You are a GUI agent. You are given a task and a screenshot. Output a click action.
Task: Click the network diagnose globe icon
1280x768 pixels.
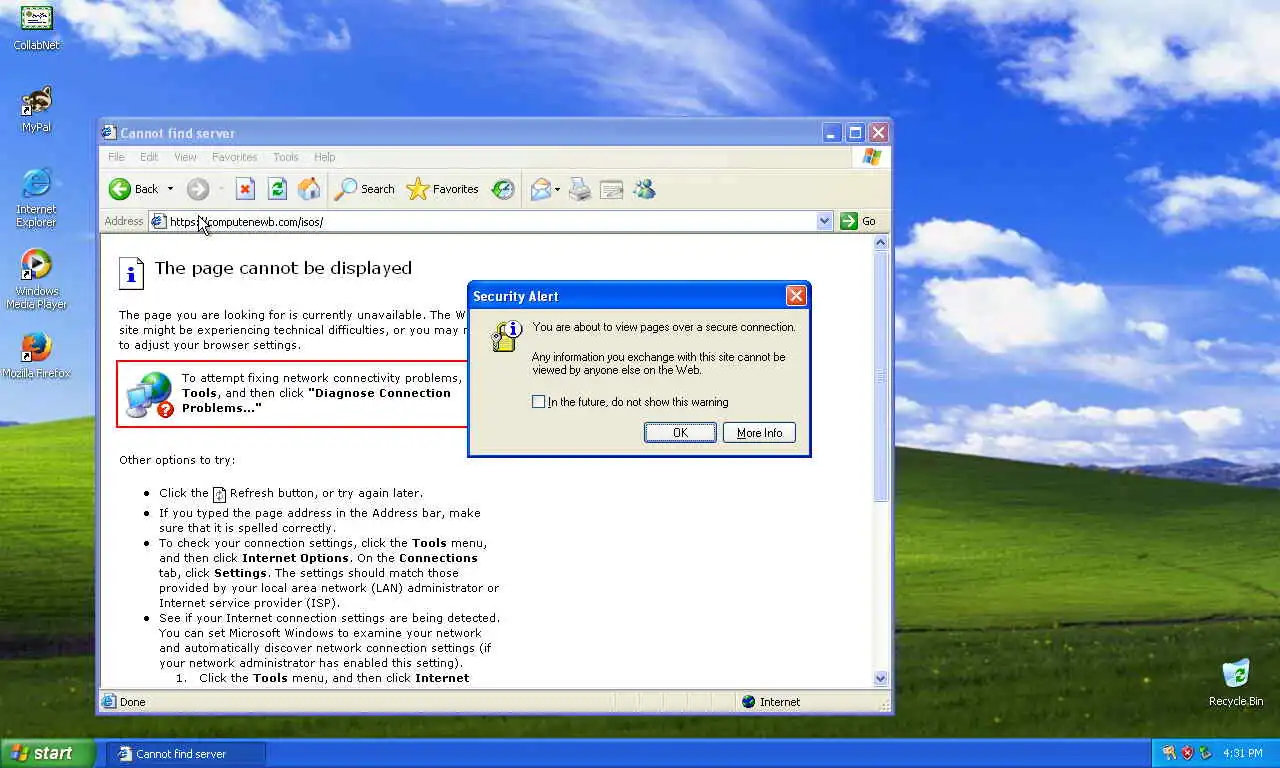(x=149, y=394)
